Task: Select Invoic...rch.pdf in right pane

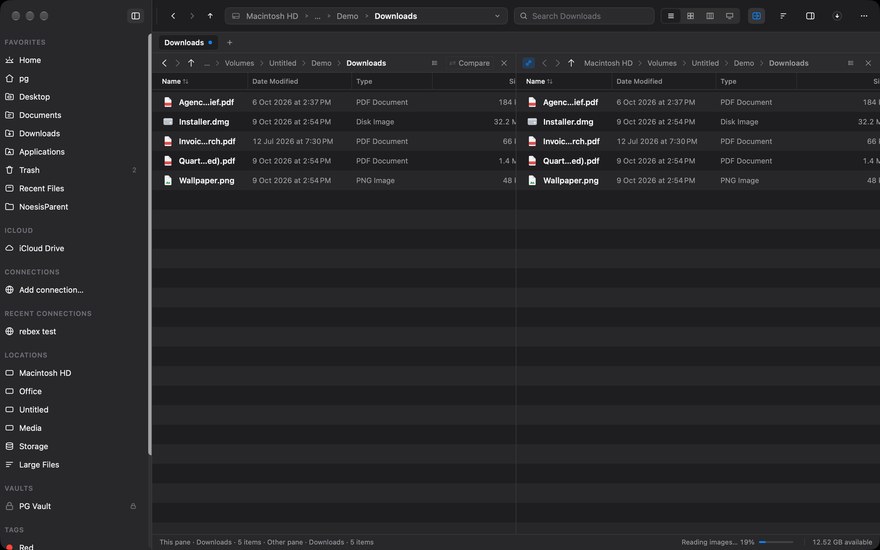Action: pyautogui.click(x=698, y=141)
